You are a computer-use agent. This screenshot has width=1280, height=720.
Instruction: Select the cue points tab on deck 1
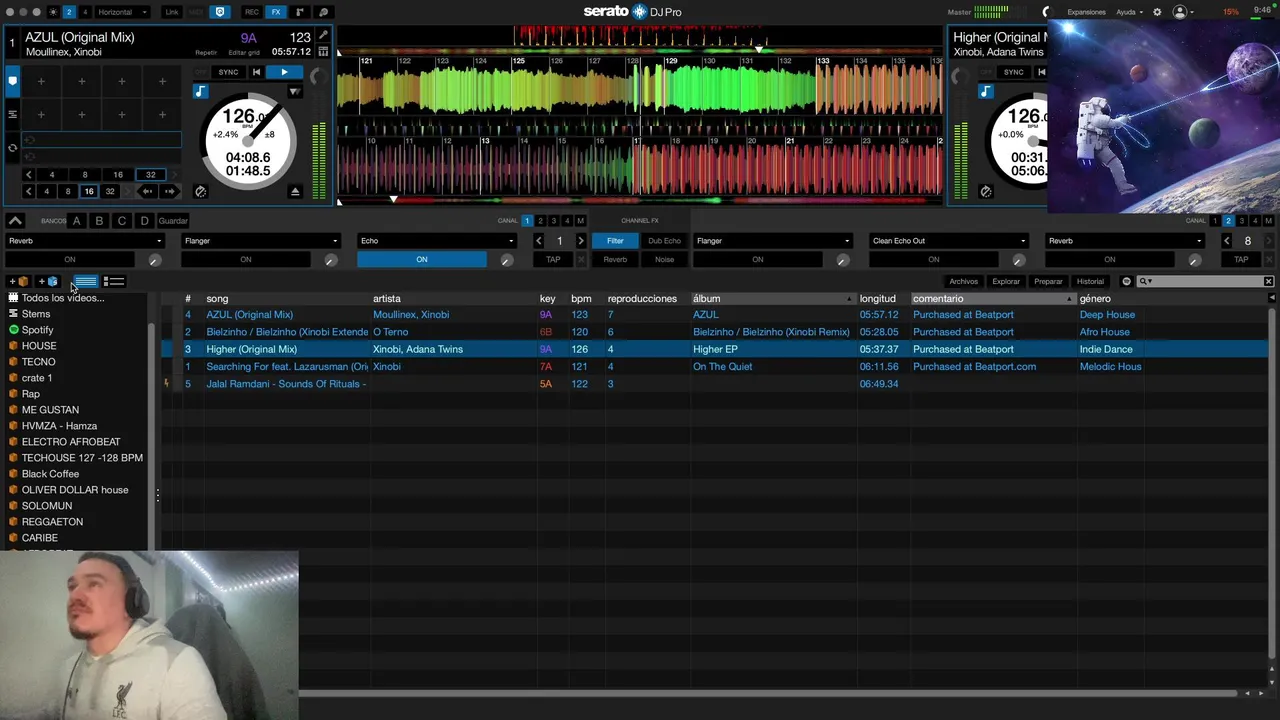[13, 80]
